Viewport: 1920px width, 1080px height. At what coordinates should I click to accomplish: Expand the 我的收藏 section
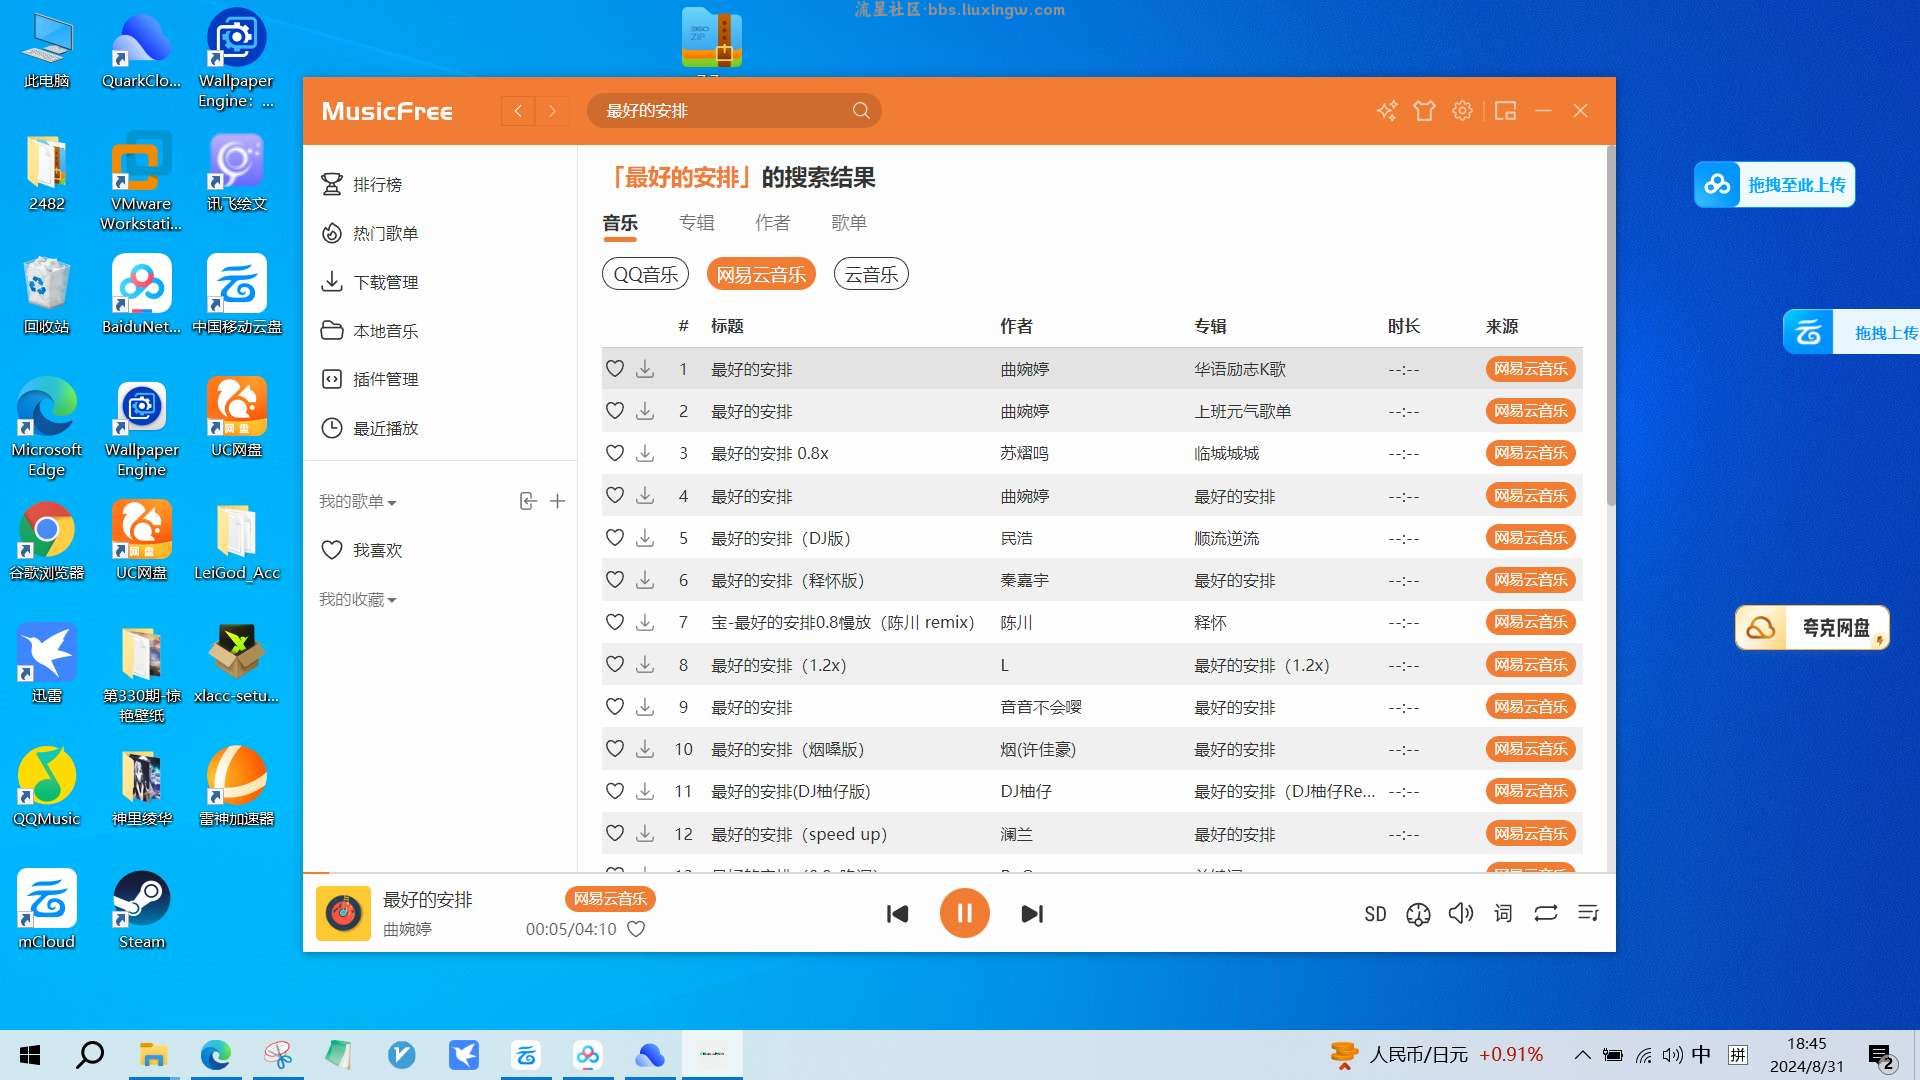pos(357,599)
